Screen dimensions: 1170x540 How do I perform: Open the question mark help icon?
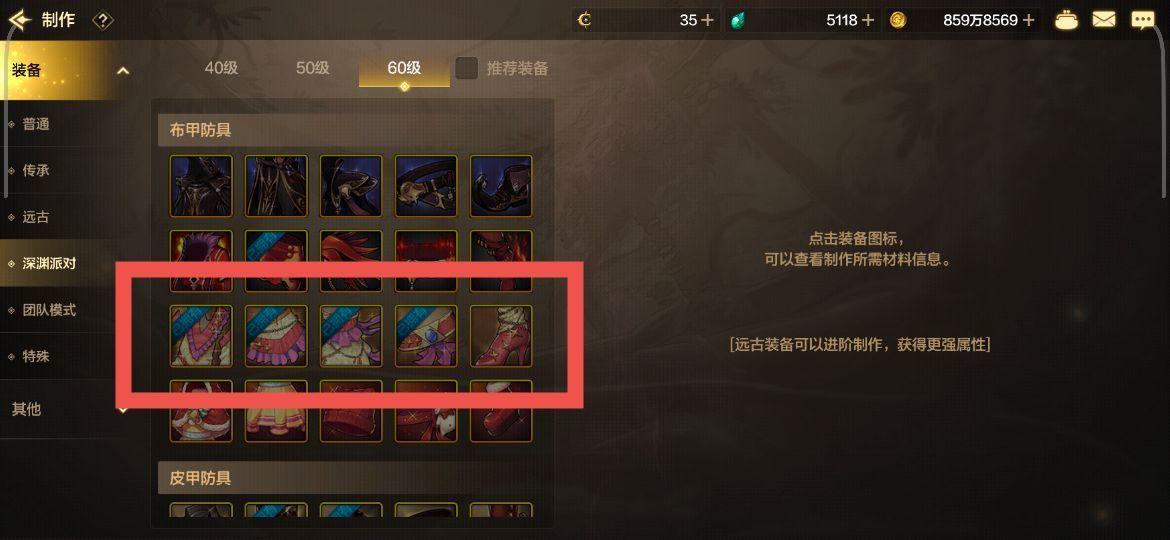tap(102, 20)
